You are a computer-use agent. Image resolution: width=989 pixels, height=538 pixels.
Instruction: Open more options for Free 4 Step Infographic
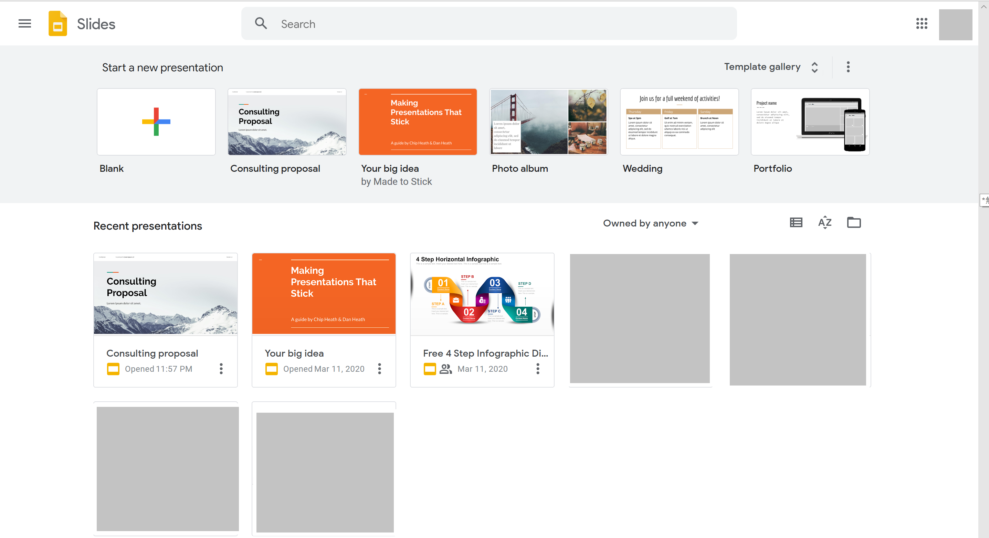coord(538,369)
